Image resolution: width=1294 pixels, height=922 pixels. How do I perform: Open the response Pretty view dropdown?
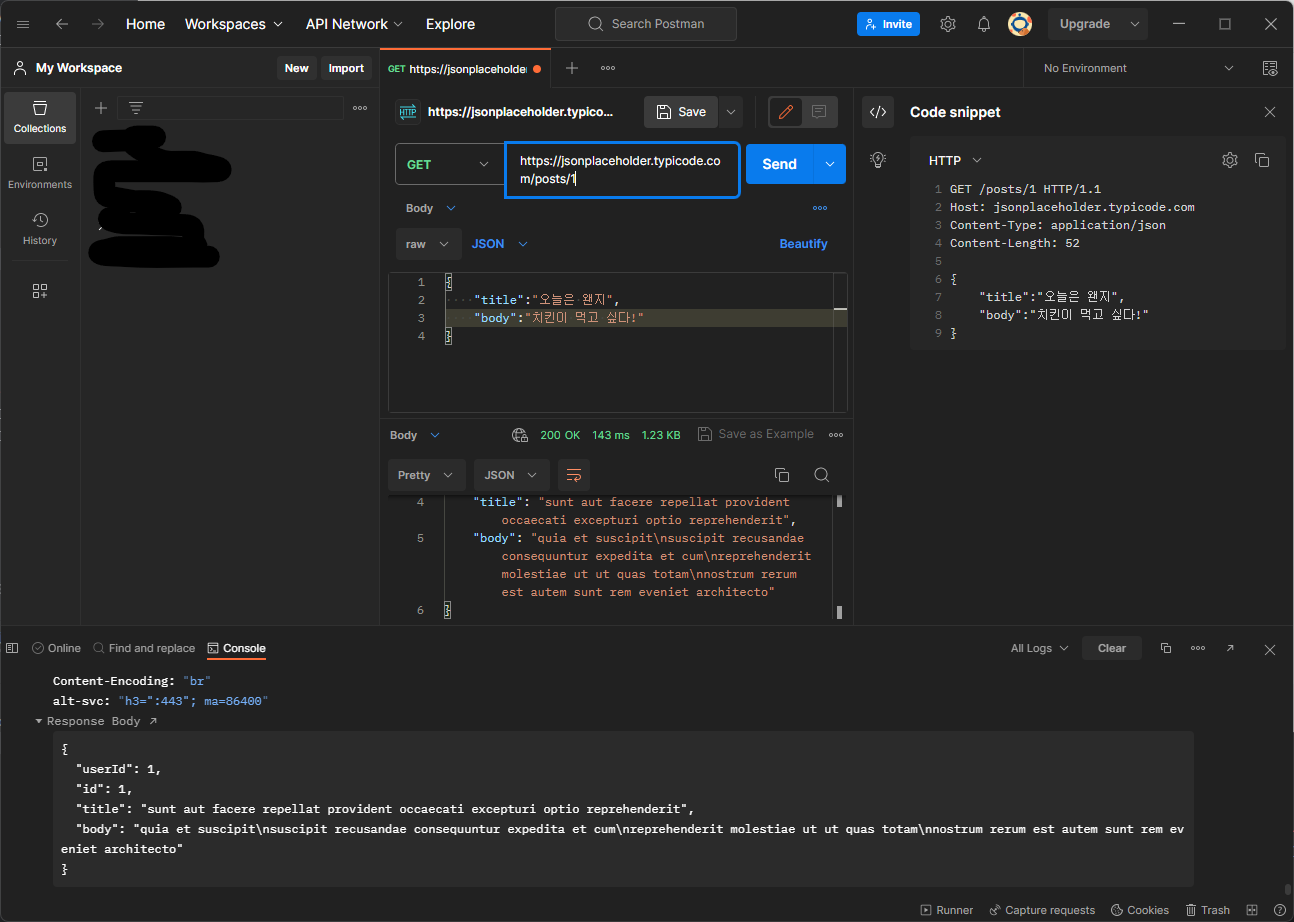pos(427,475)
